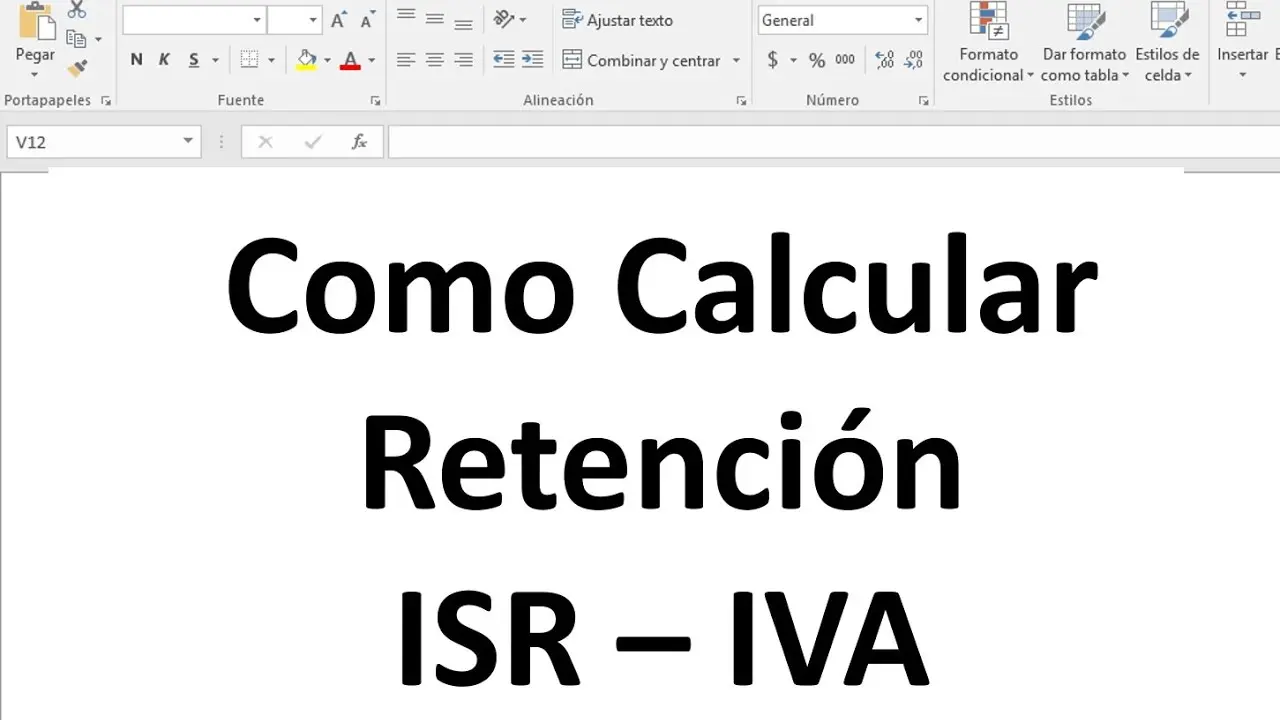Screen dimensions: 1280x720
Task: Apply the 000 thousands separator style
Action: tap(845, 60)
